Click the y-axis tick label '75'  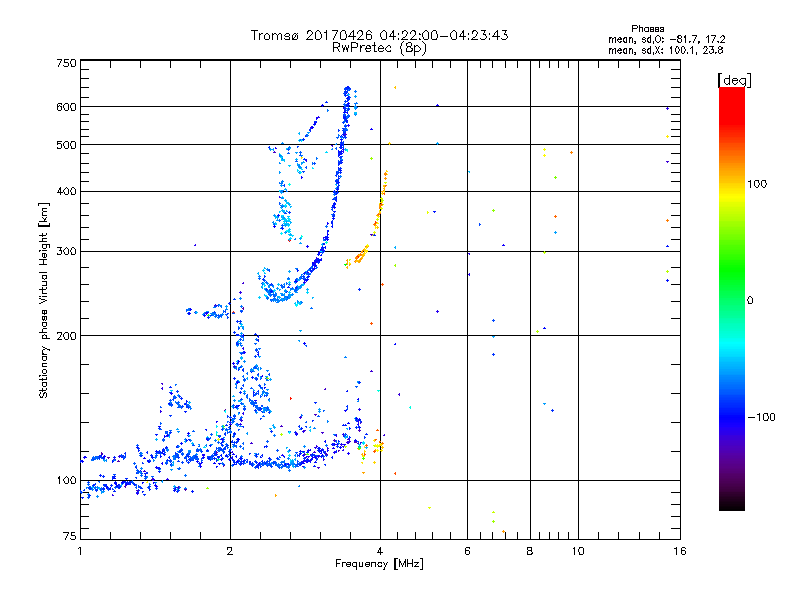click(x=70, y=536)
